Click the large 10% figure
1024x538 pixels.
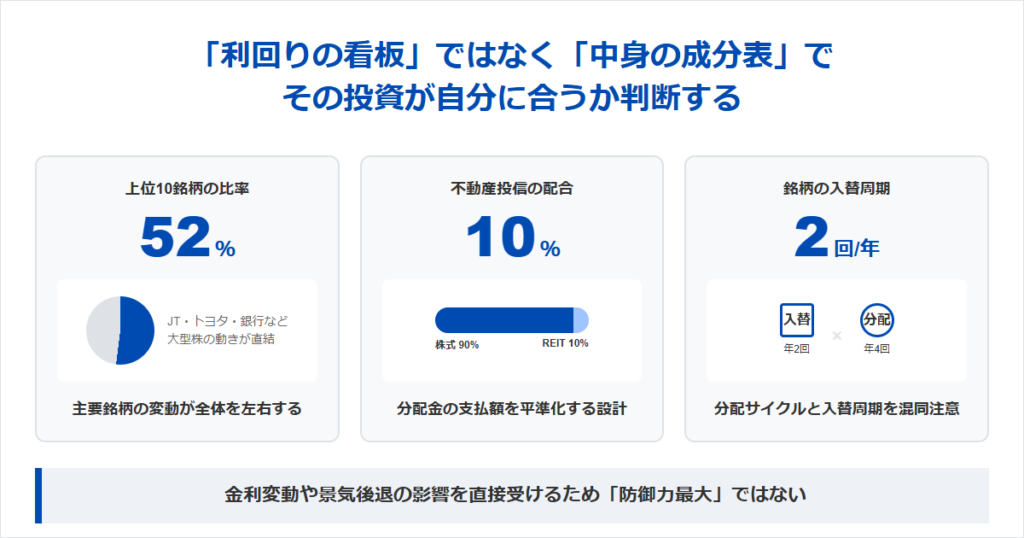click(512, 238)
